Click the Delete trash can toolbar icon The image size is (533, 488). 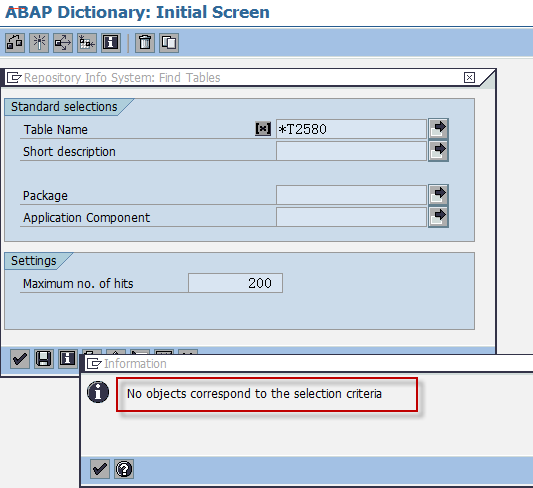[145, 43]
